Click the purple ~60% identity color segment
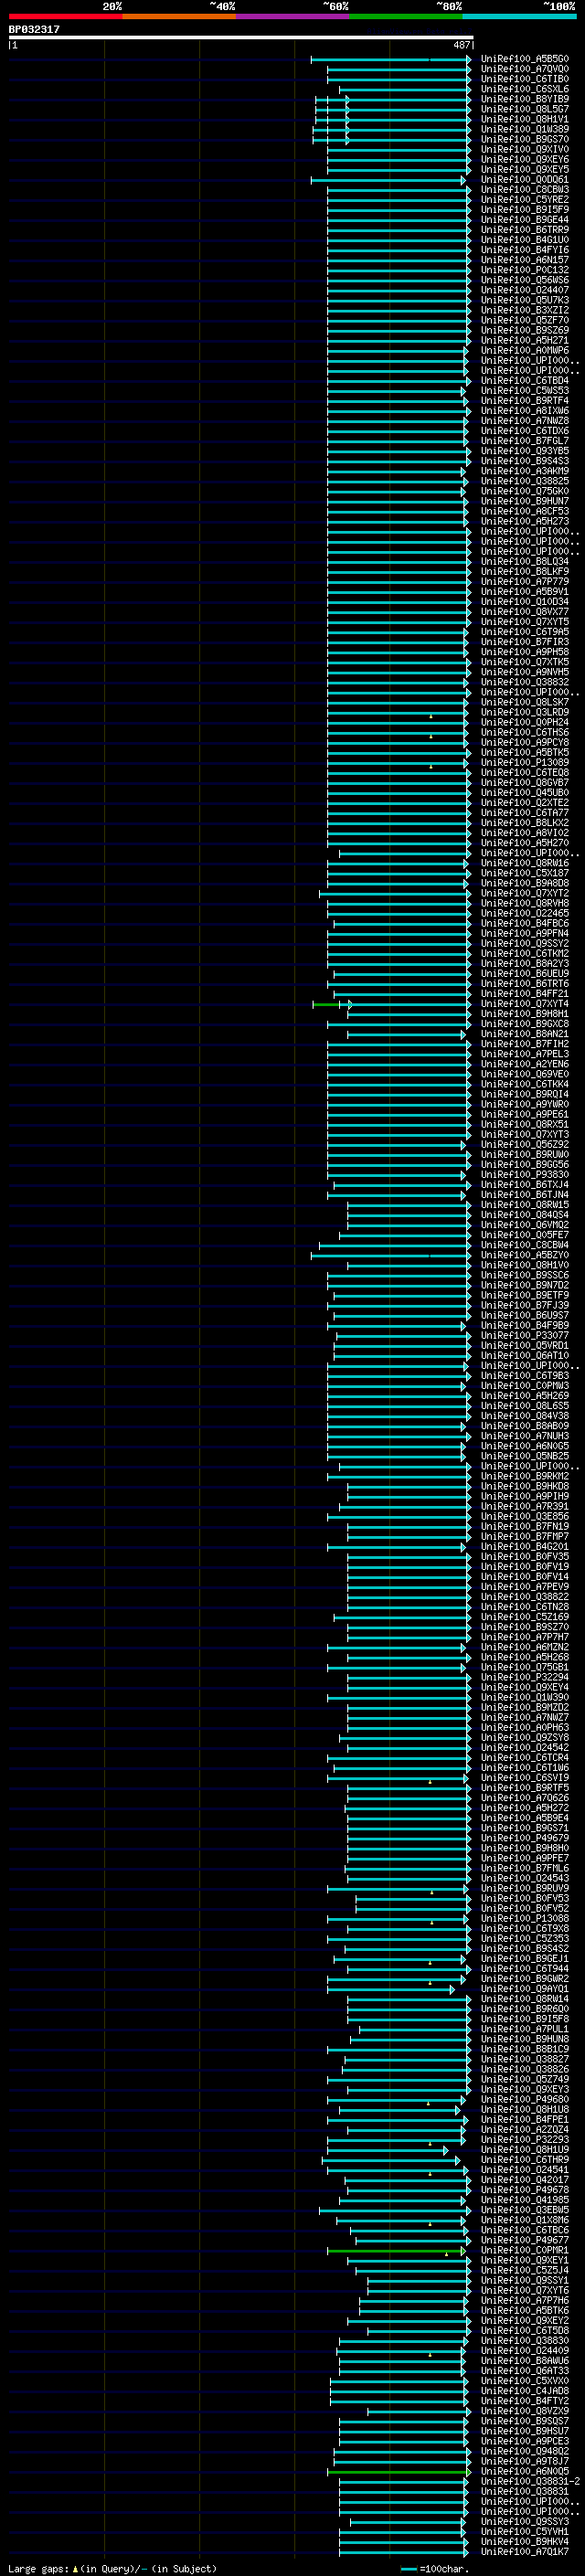 (x=292, y=16)
